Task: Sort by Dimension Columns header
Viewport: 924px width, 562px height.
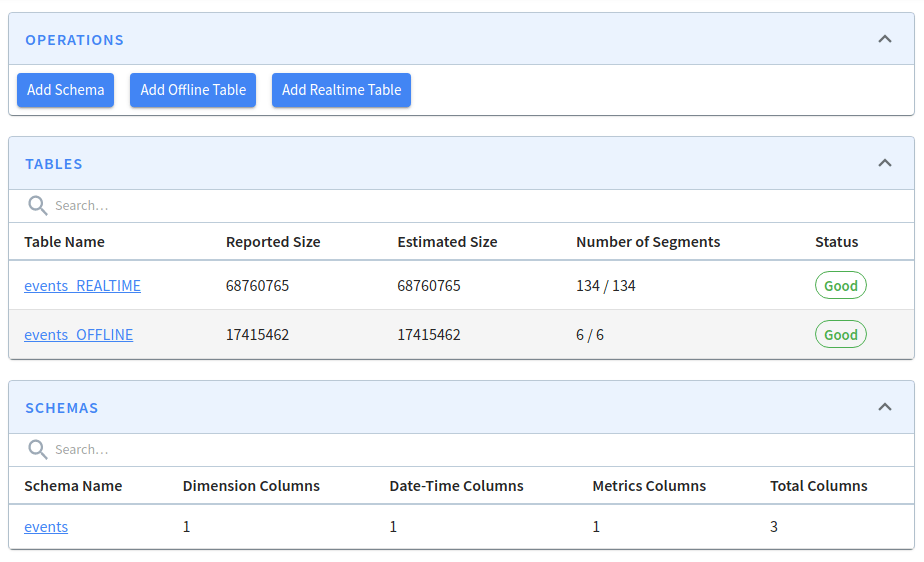Action: (251, 486)
